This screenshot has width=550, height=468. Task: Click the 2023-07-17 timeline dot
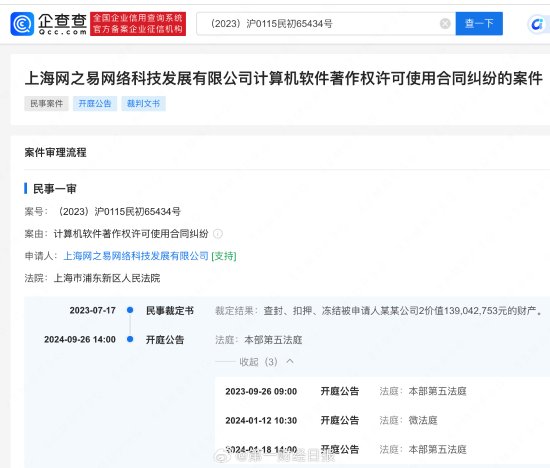tap(130, 310)
